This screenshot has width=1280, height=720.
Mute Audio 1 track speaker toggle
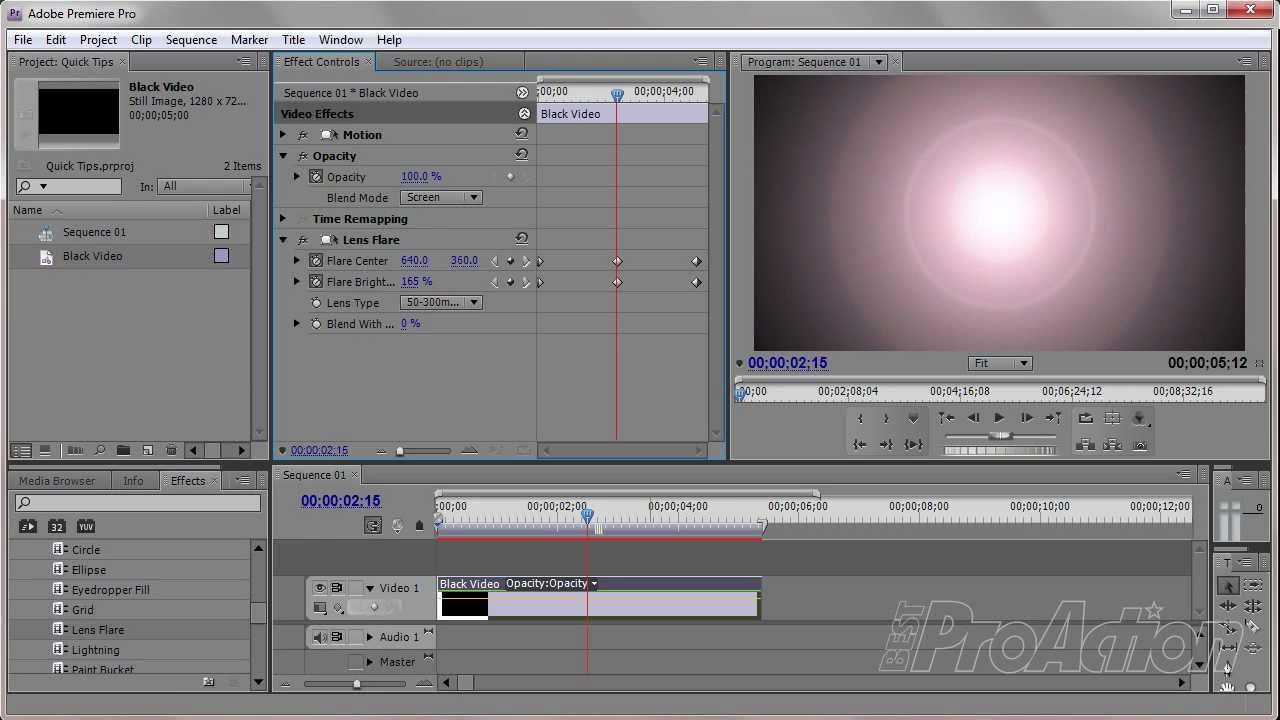pyautogui.click(x=320, y=637)
